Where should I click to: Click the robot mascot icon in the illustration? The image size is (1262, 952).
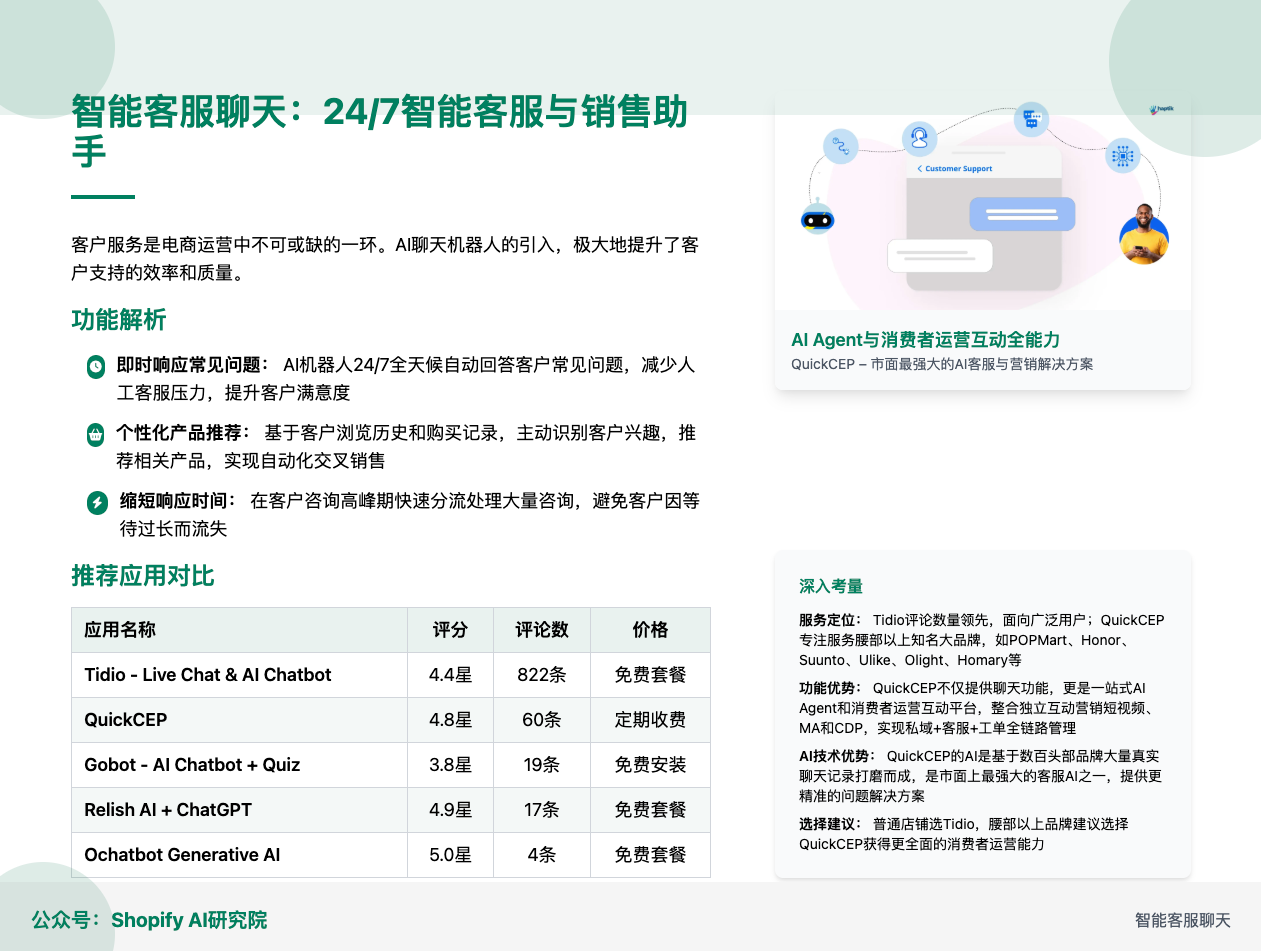[x=818, y=217]
